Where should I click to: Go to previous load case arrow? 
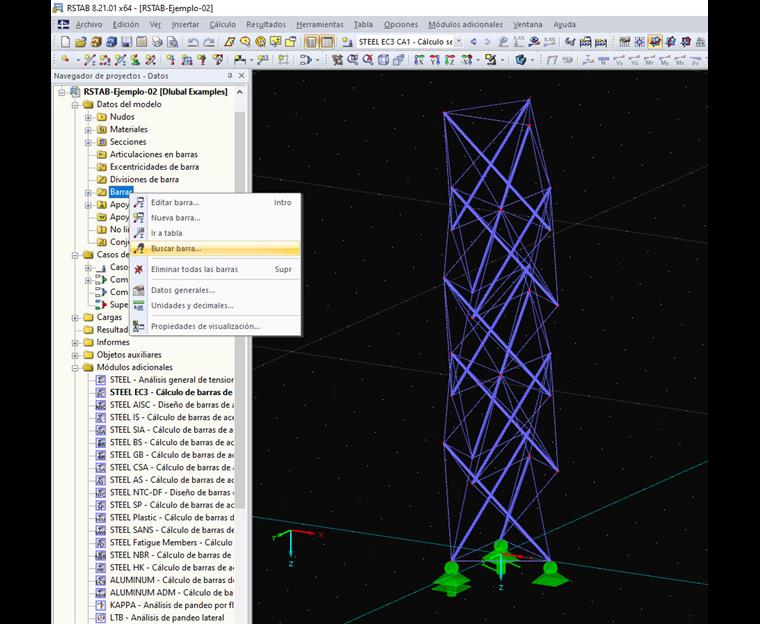point(474,42)
